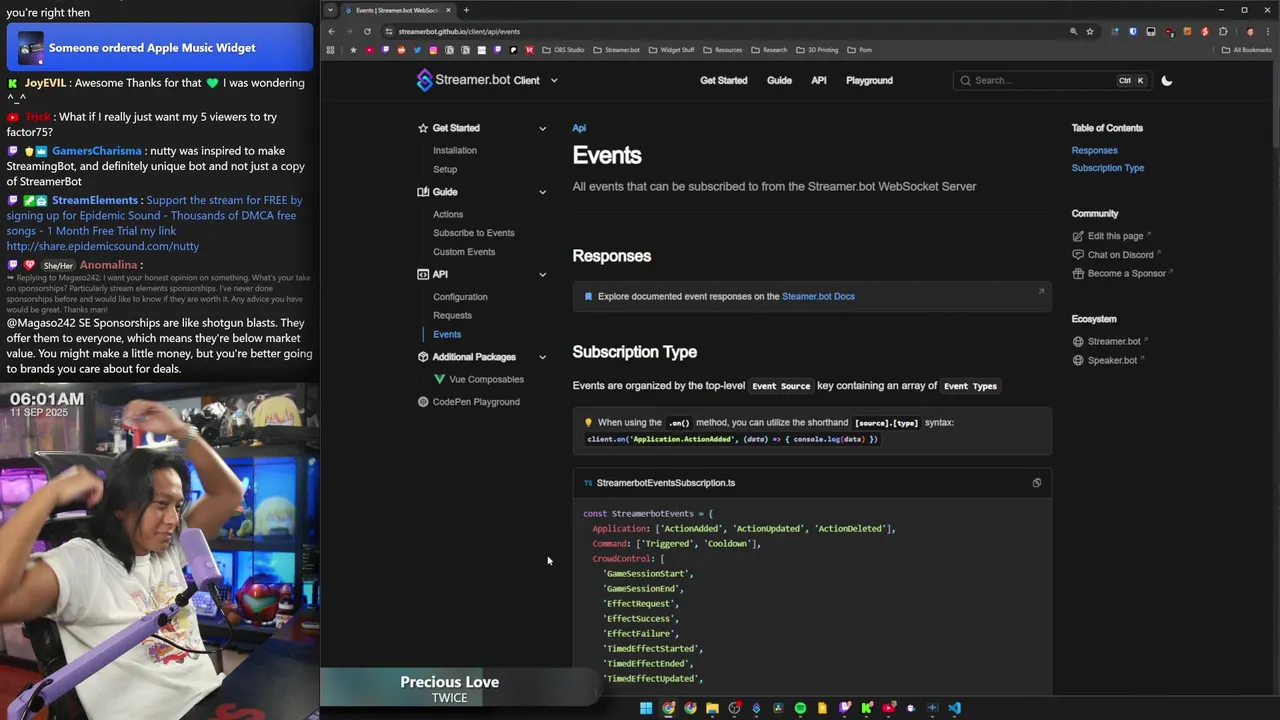Click the search magnifier icon in the header
Viewport: 1280px width, 720px height.
[x=965, y=80]
